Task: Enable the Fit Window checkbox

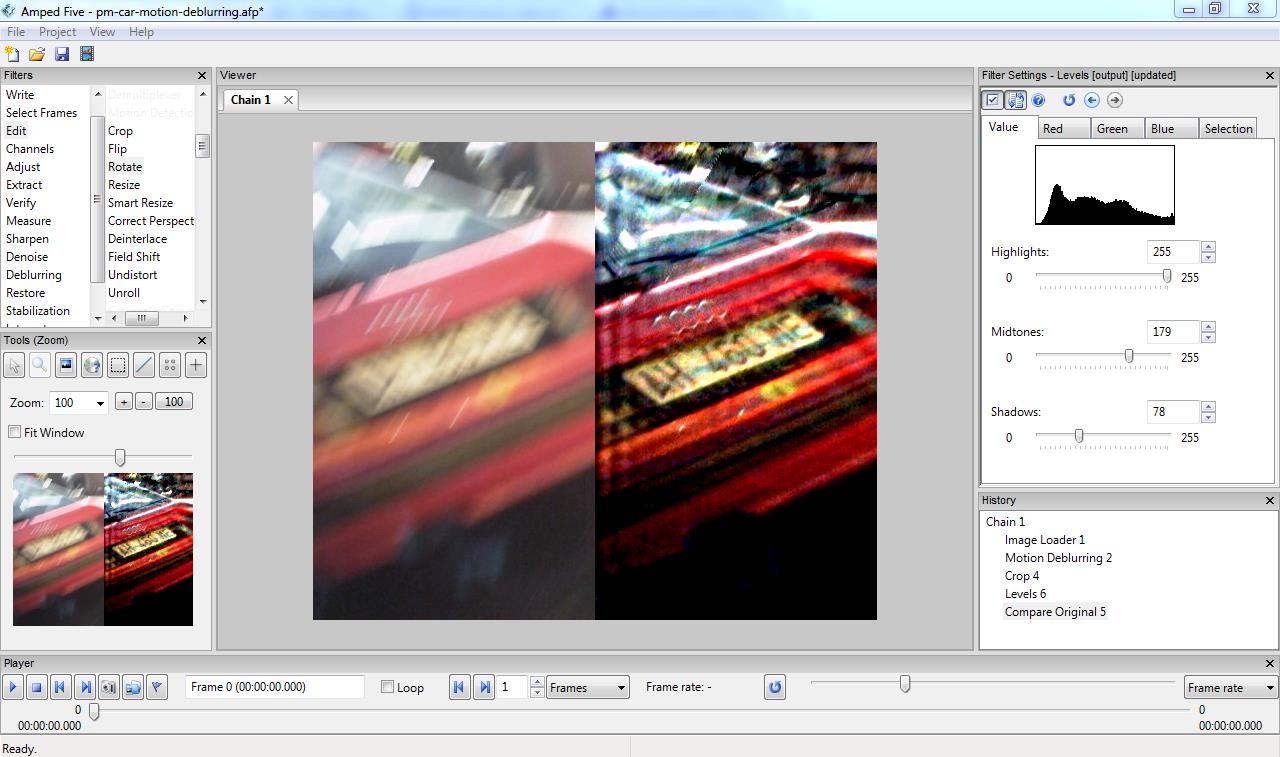Action: pos(15,432)
